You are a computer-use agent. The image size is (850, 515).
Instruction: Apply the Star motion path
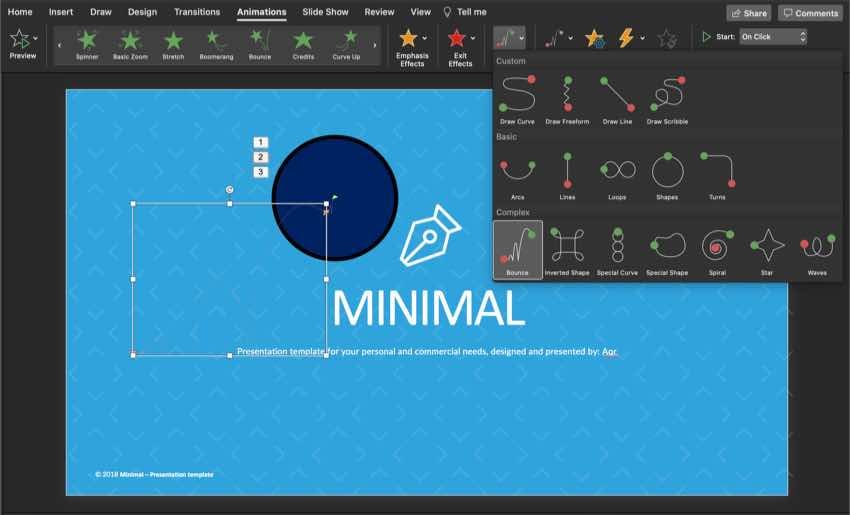click(x=767, y=248)
